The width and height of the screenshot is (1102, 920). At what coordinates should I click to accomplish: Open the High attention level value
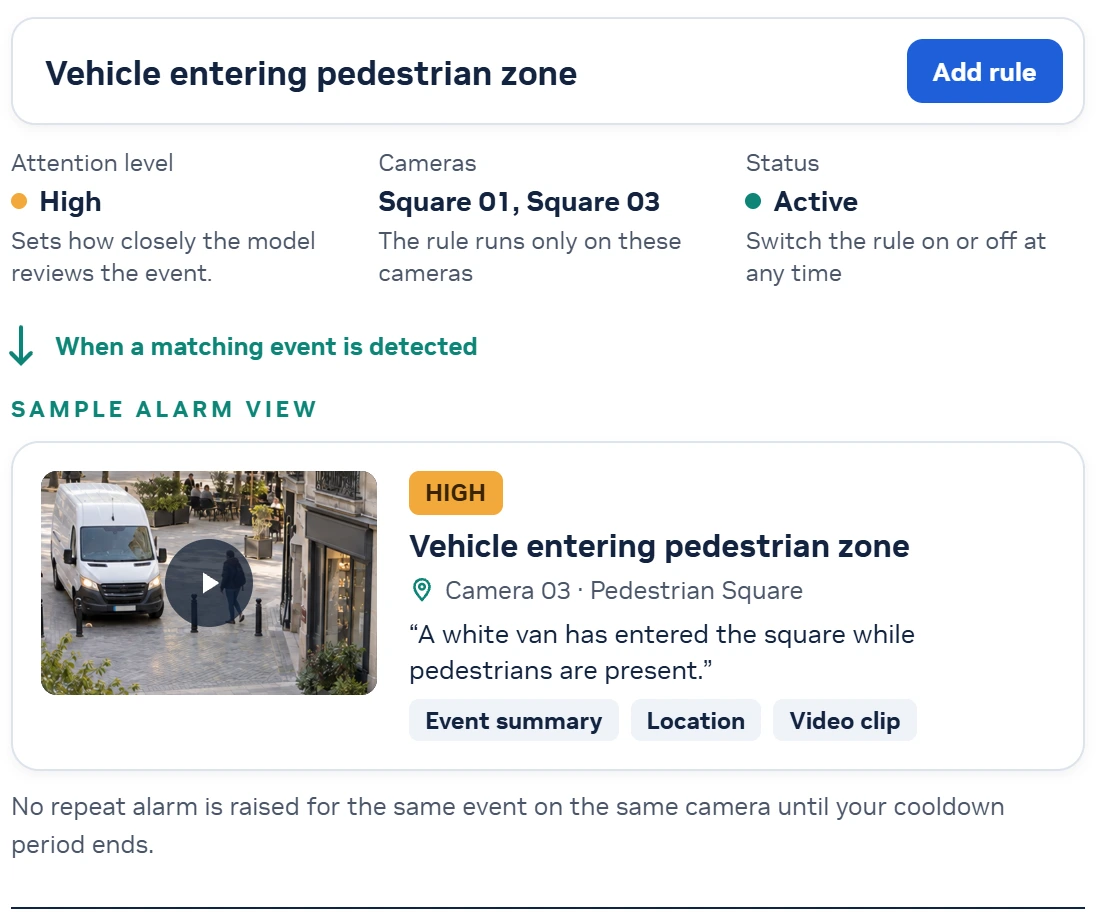coord(70,202)
